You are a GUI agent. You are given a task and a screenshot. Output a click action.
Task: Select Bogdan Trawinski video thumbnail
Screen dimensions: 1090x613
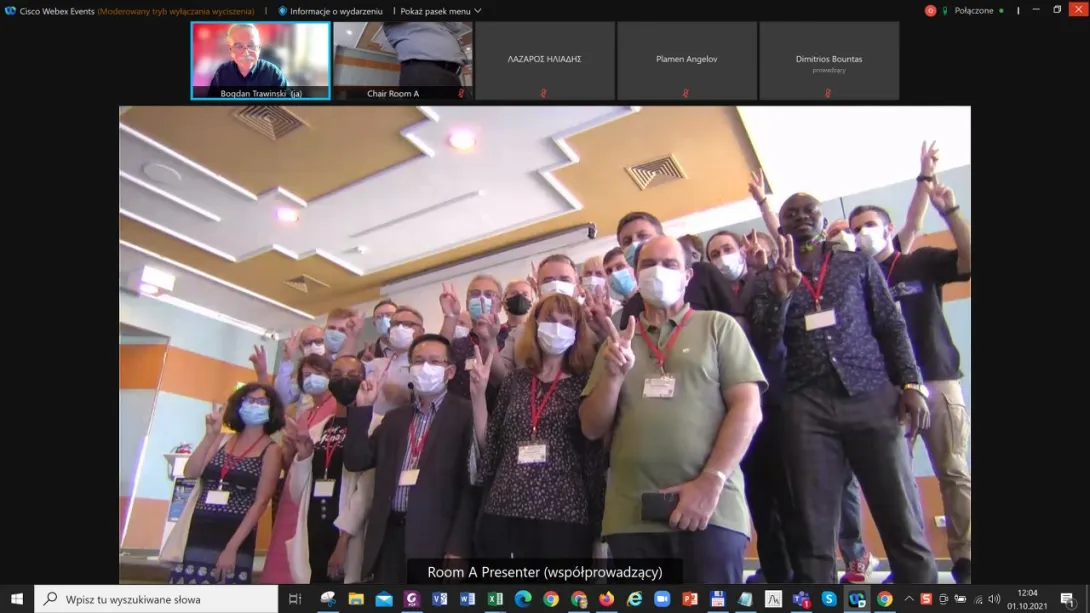pos(261,59)
